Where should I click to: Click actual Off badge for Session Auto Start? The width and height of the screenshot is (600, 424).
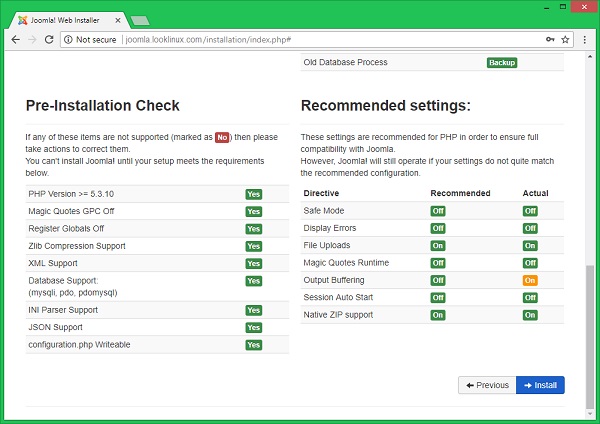point(530,298)
